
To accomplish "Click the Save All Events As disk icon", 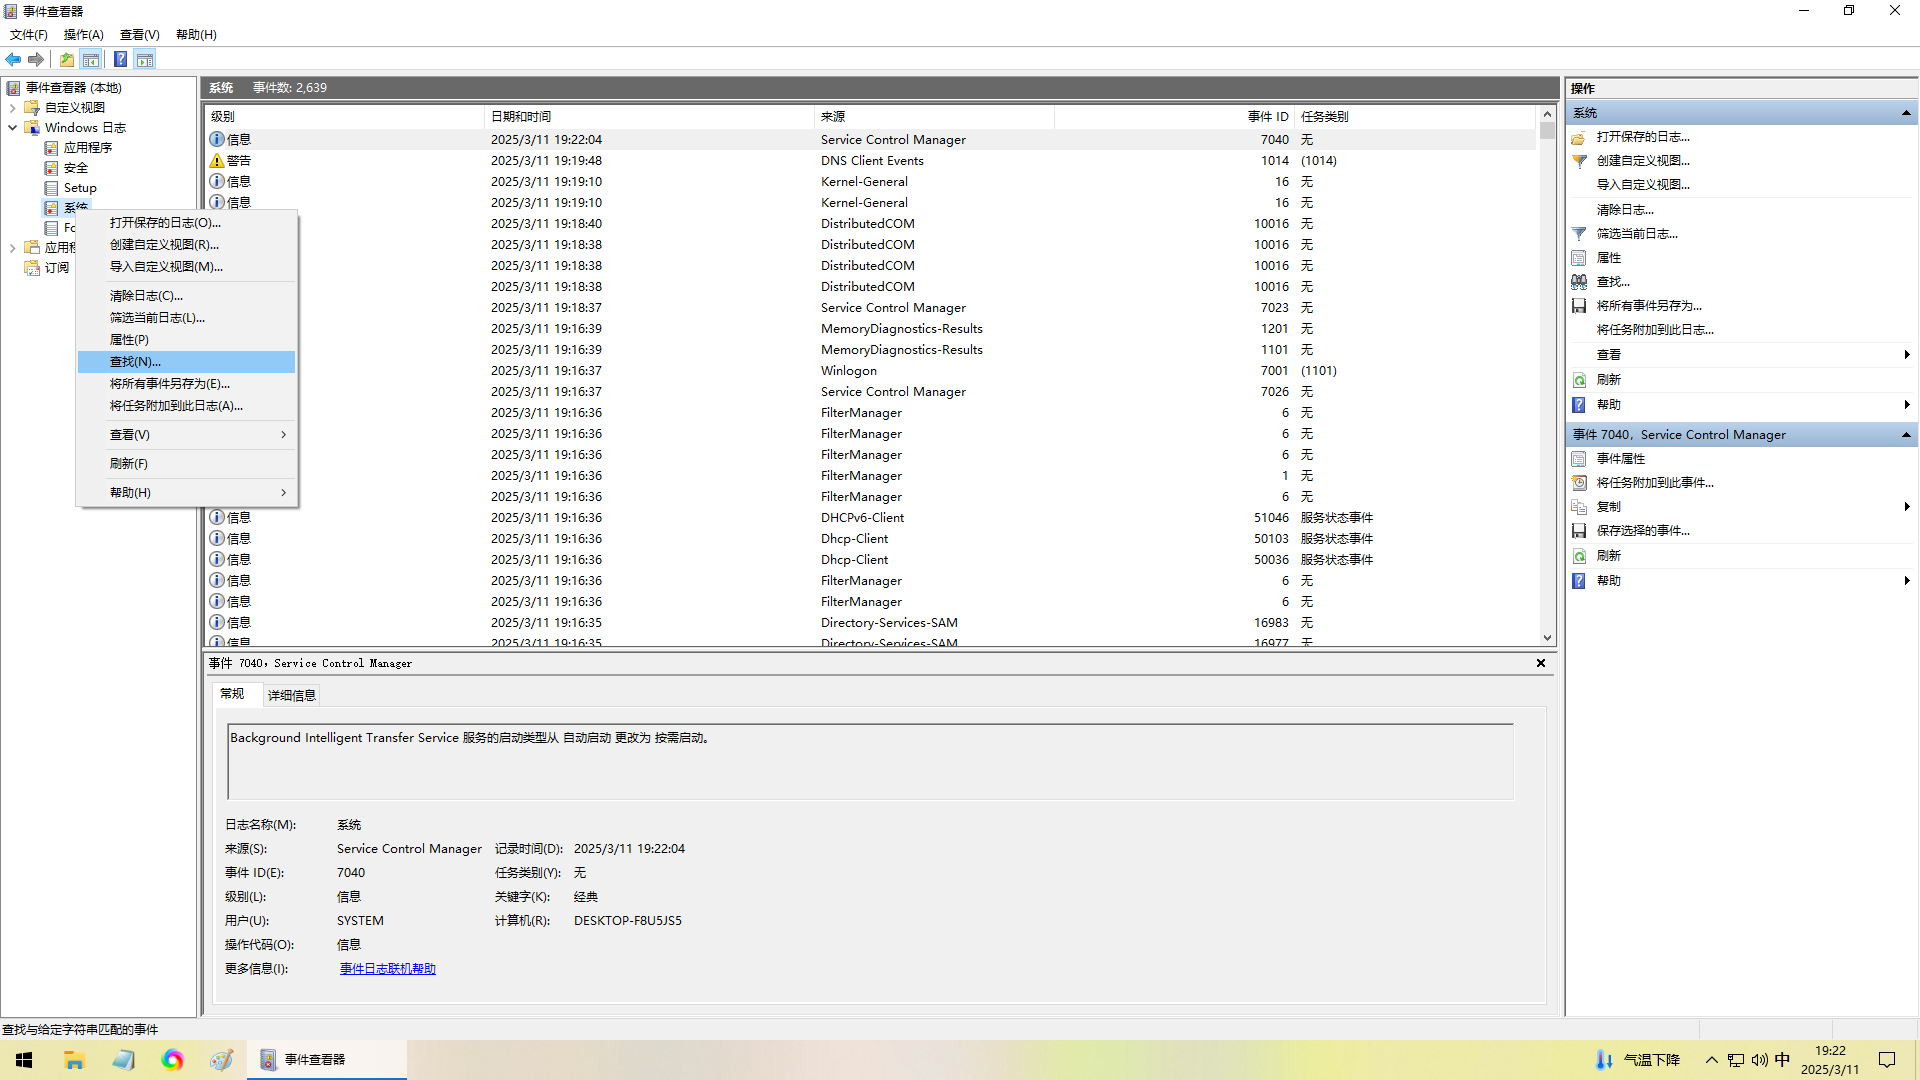I will coord(1579,306).
